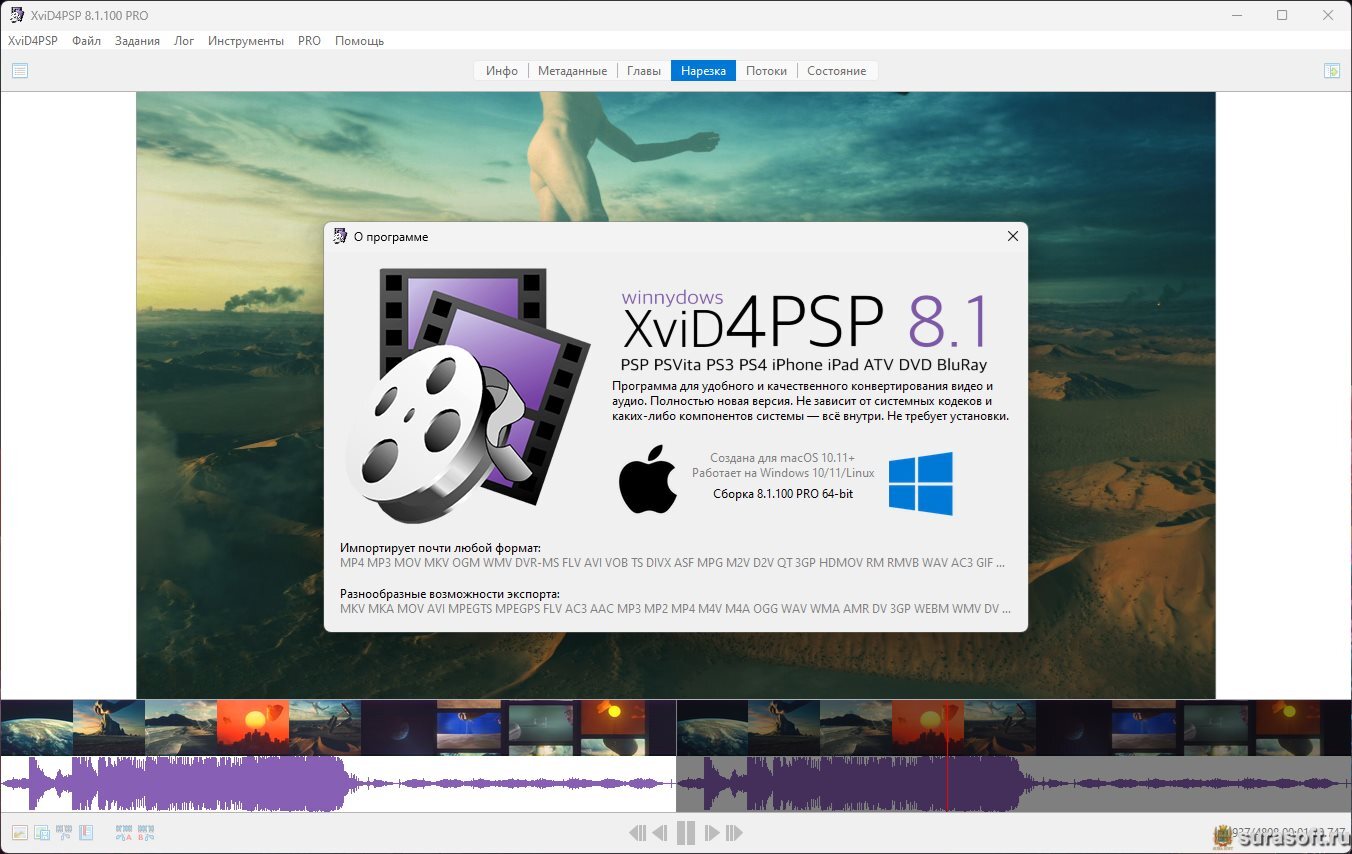Open the PRO menu
The image size is (1352, 854).
point(310,41)
